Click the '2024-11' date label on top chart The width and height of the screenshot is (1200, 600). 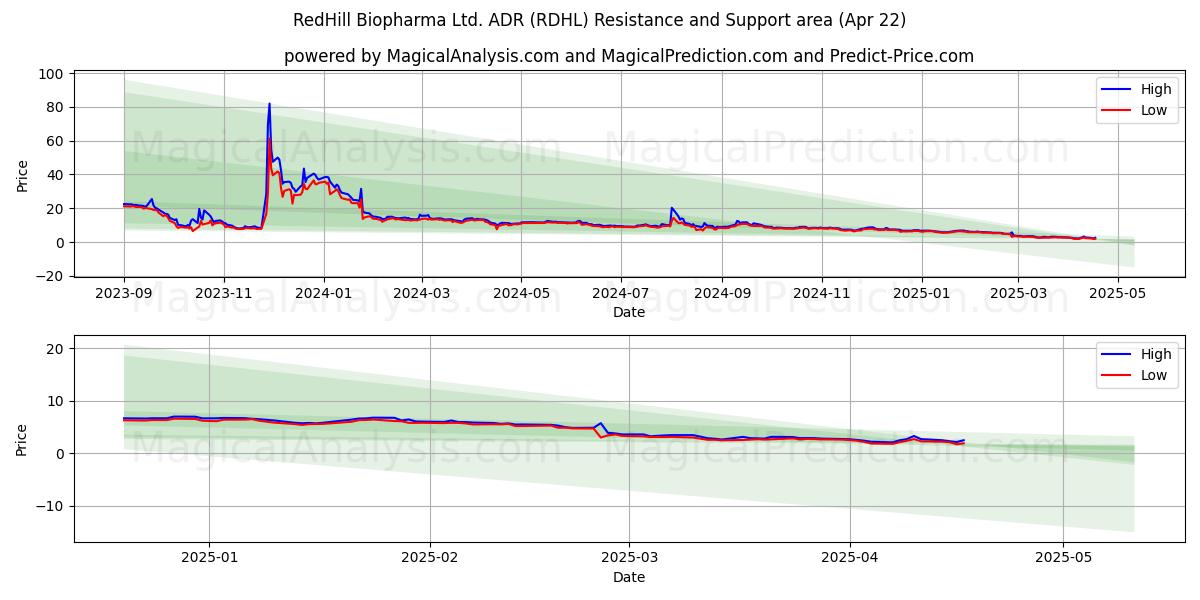click(x=822, y=295)
